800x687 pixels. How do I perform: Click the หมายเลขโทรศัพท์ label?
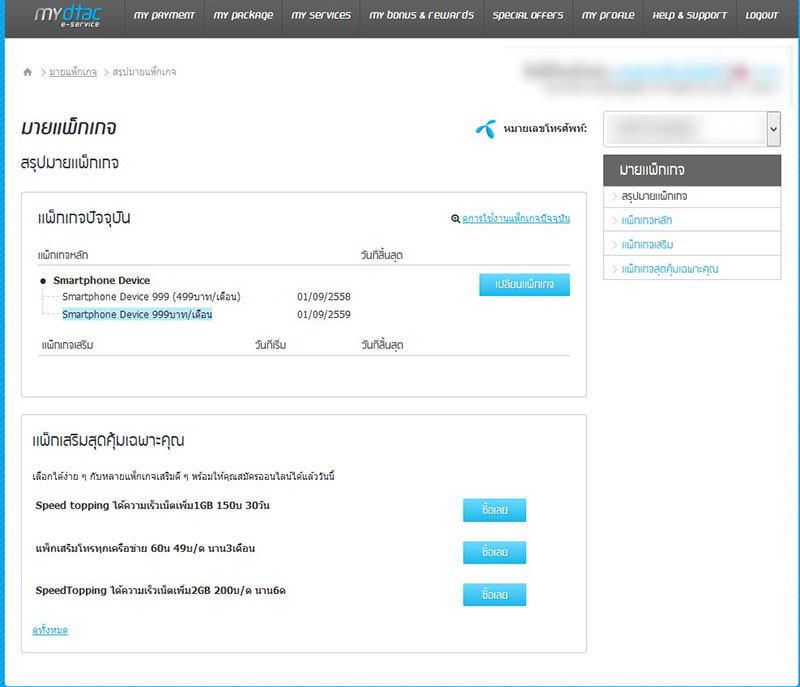545,129
